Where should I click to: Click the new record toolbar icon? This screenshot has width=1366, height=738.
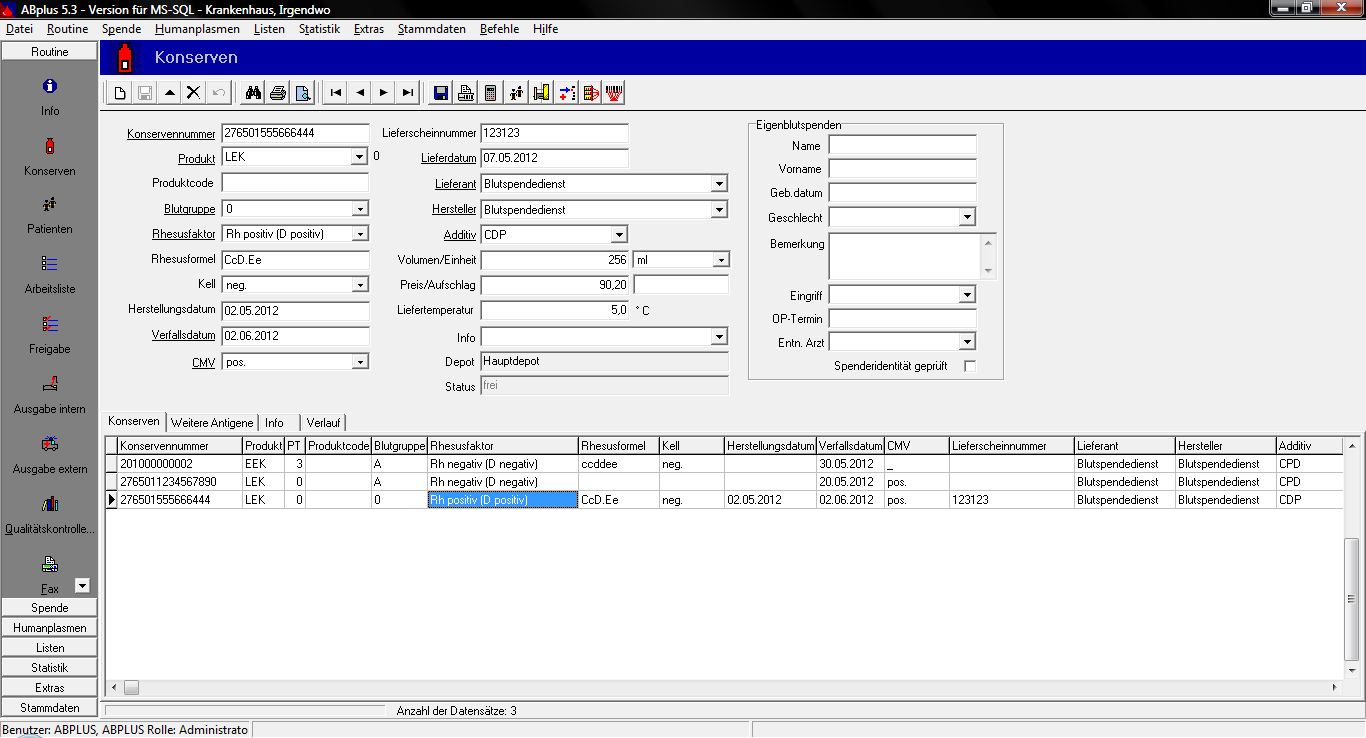pyautogui.click(x=120, y=93)
